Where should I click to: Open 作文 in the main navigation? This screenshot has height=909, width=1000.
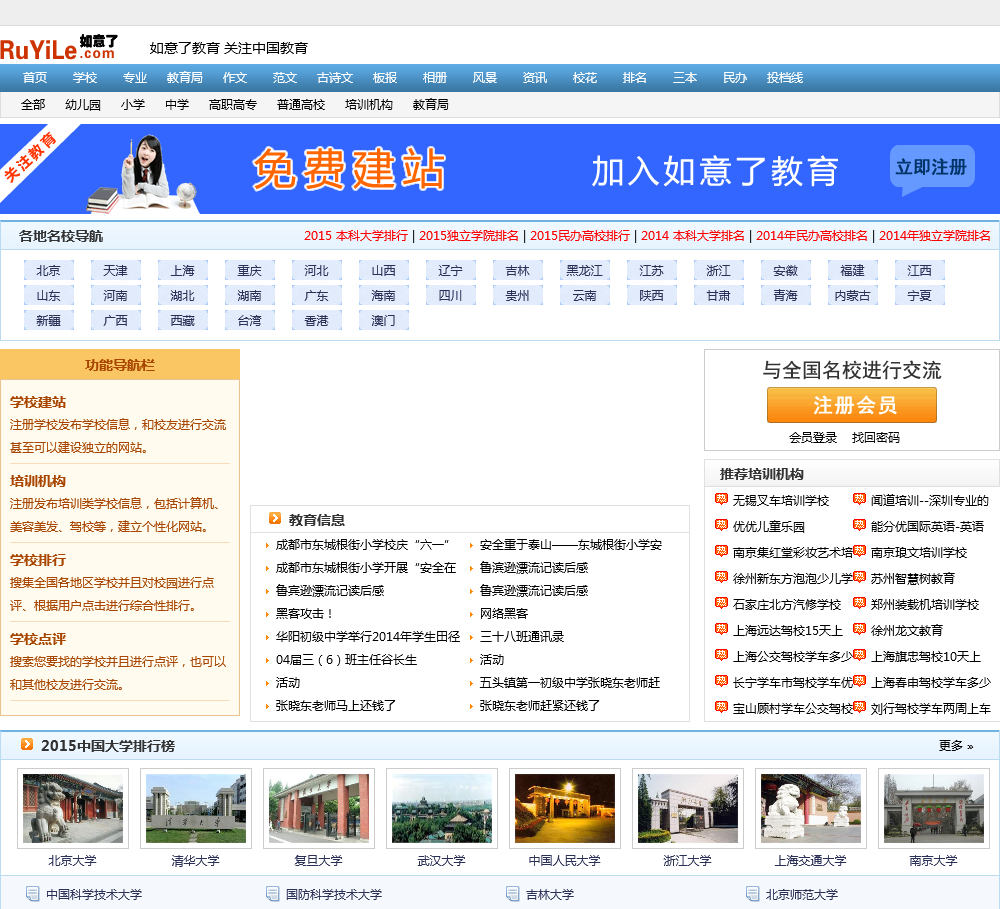[235, 78]
